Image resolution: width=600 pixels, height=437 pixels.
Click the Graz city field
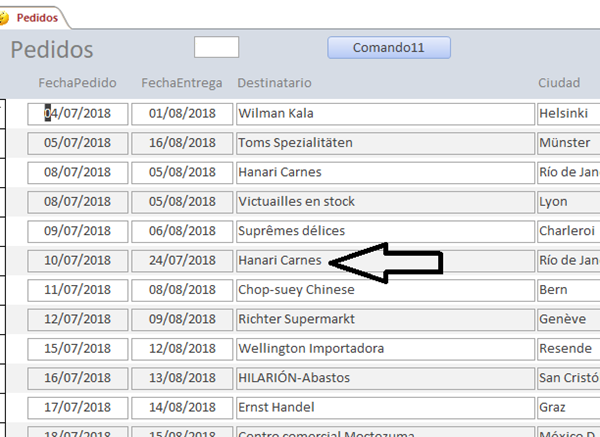[x=569, y=408]
